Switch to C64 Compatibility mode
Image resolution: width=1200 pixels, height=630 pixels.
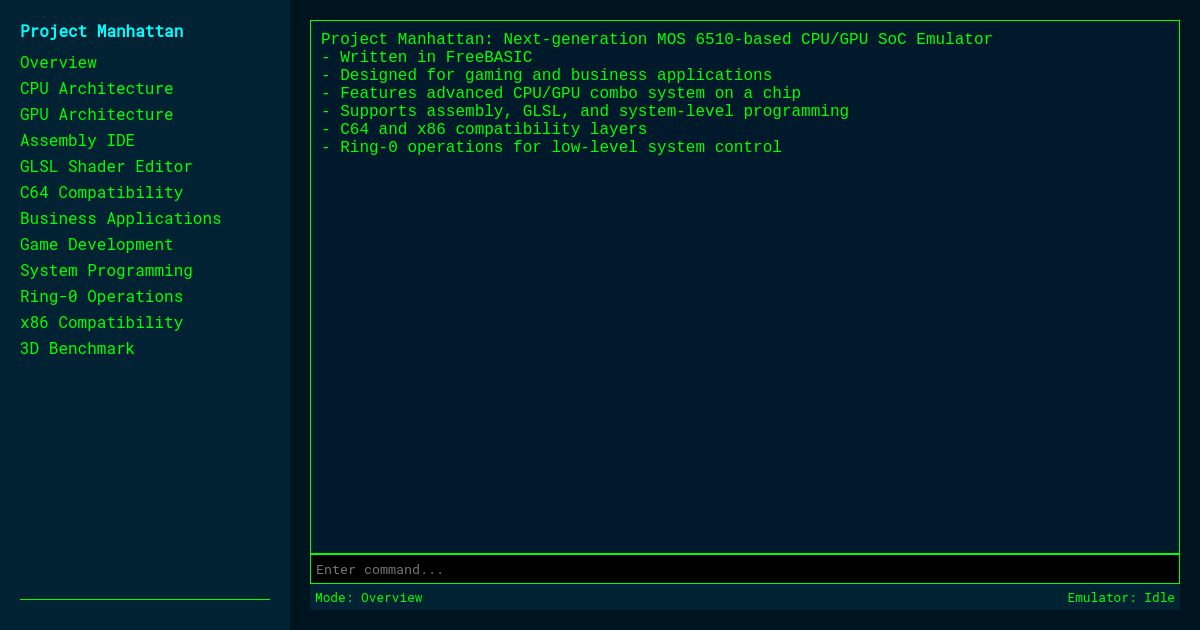click(x=101, y=192)
